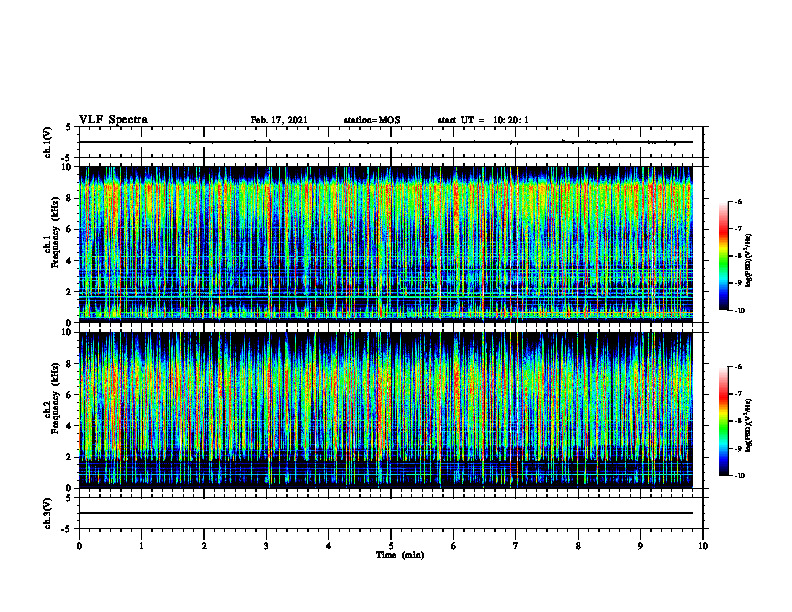Click the "ch.3(V)" waveform axis label
The width and height of the screenshot is (792, 612).
[48, 514]
